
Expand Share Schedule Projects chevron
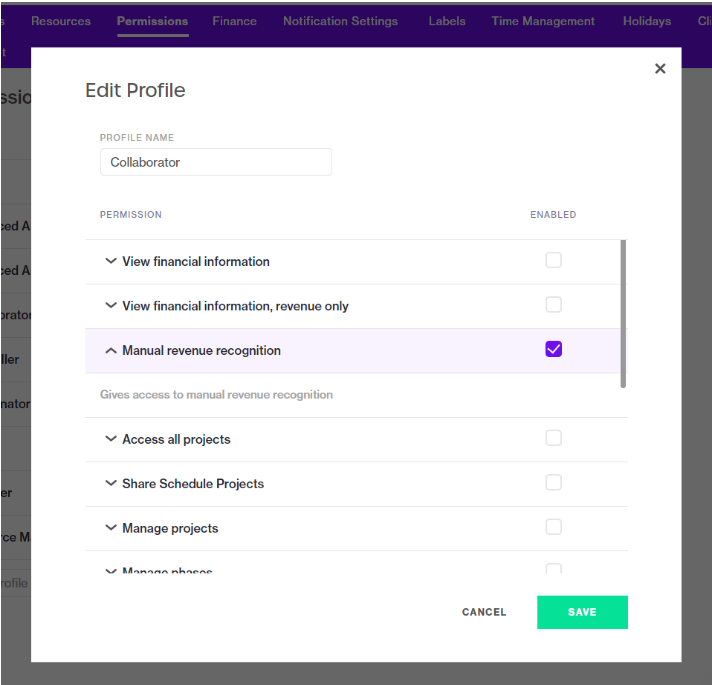[x=111, y=483]
